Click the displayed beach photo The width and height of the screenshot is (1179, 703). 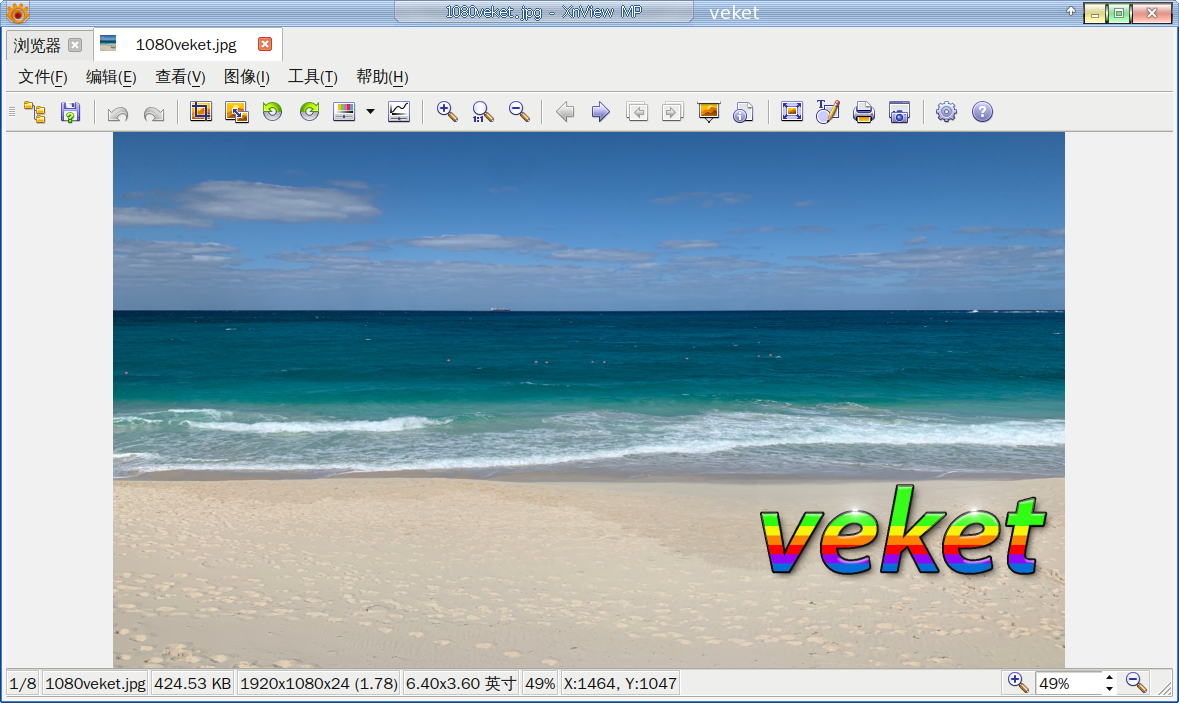[589, 400]
